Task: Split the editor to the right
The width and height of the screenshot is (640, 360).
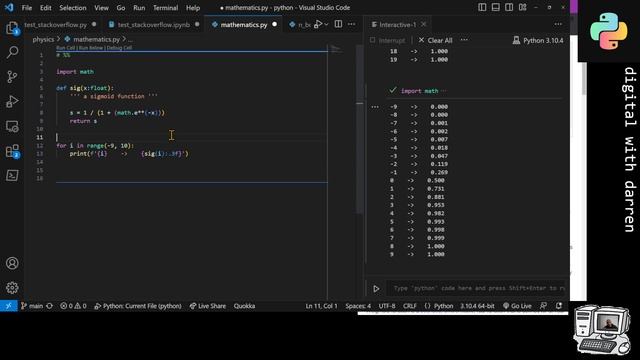Action: (x=338, y=24)
